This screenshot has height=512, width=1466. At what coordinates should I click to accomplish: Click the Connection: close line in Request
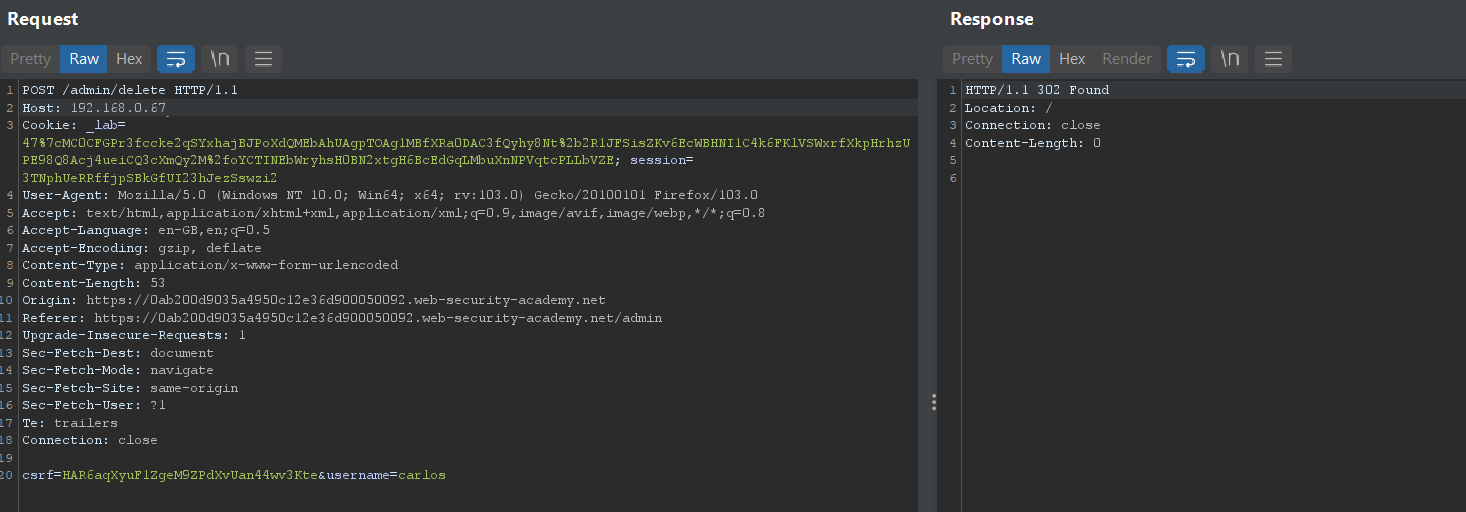click(90, 440)
